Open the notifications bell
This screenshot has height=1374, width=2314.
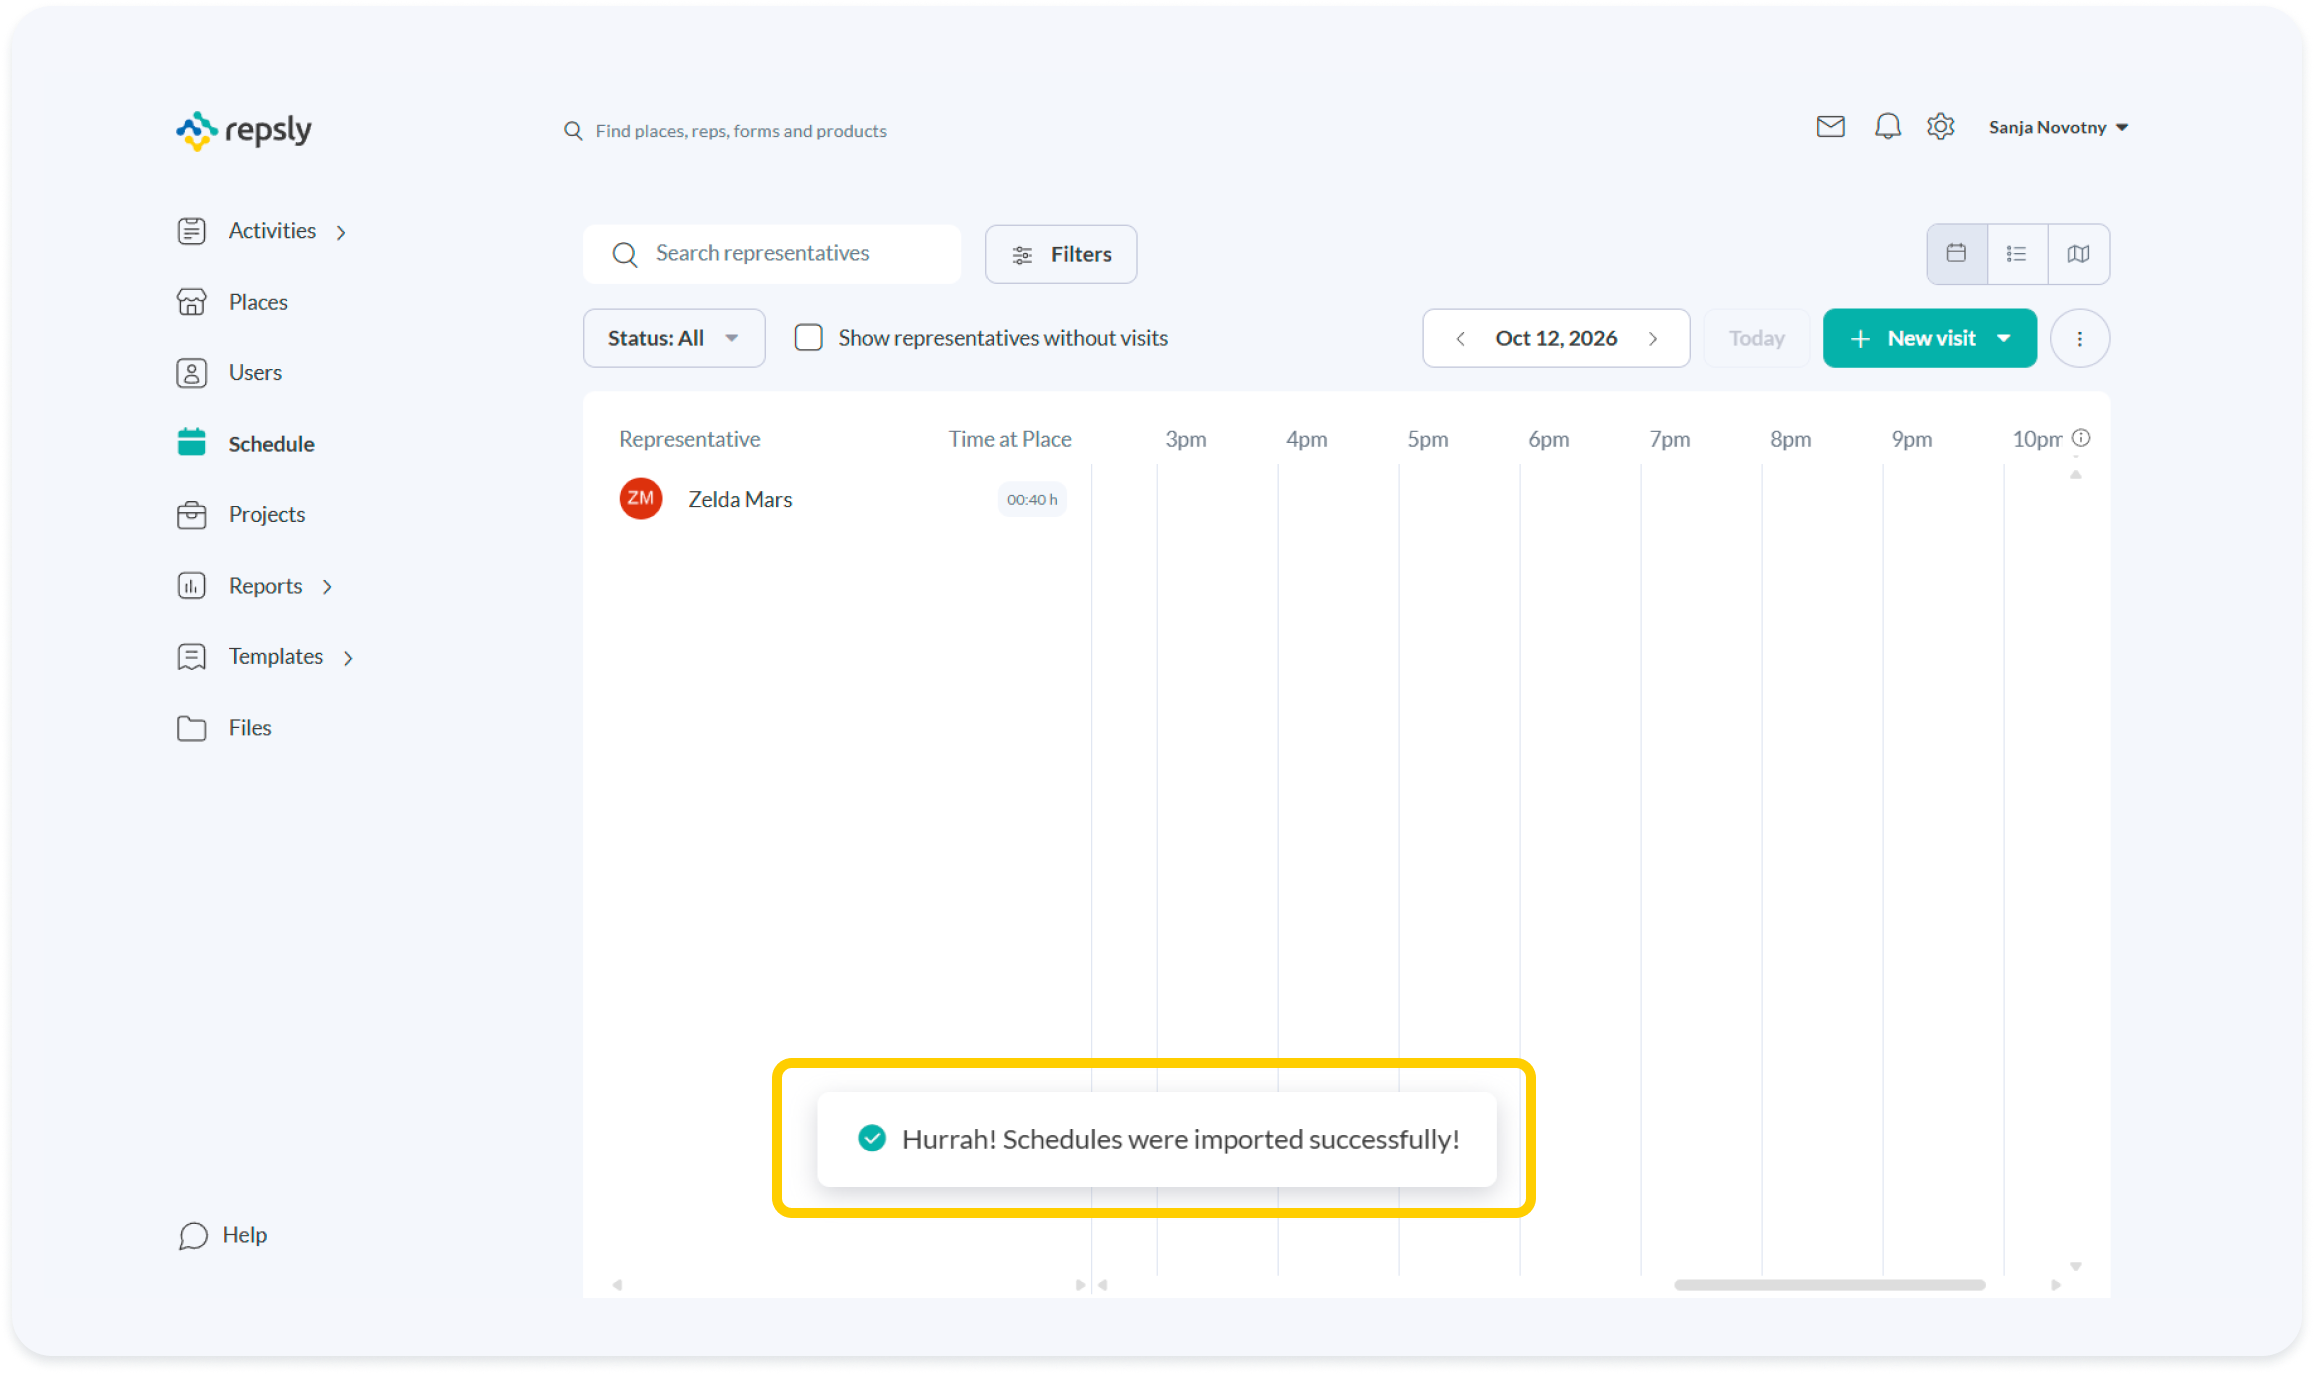coord(1887,127)
